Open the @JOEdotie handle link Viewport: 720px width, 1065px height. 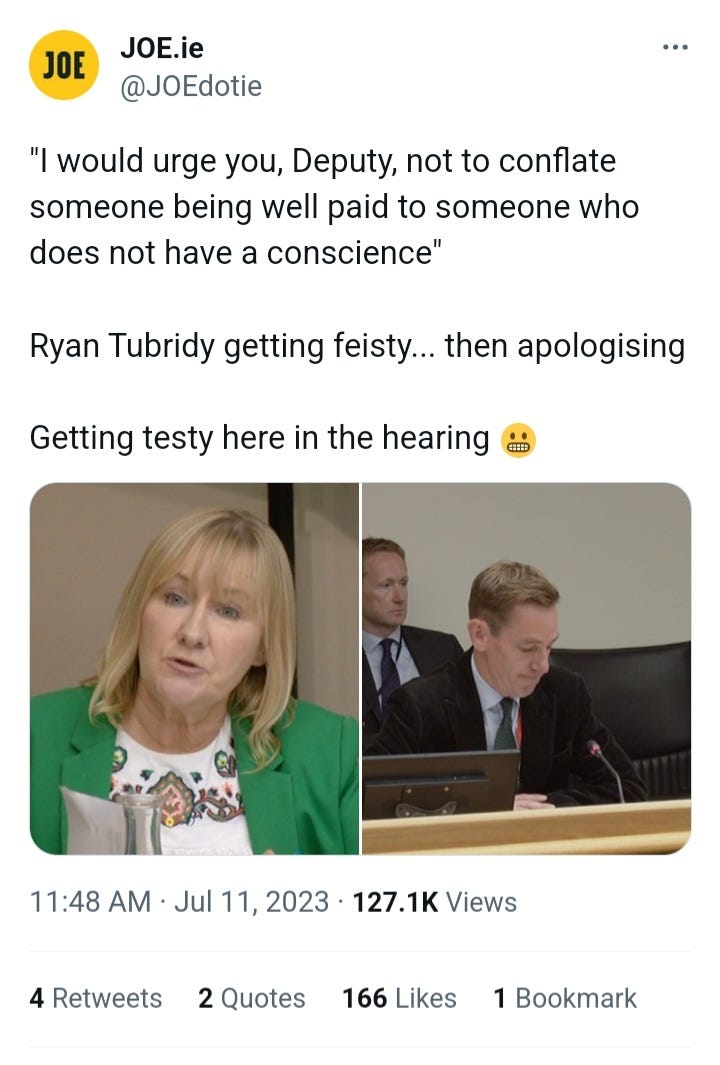click(x=191, y=86)
